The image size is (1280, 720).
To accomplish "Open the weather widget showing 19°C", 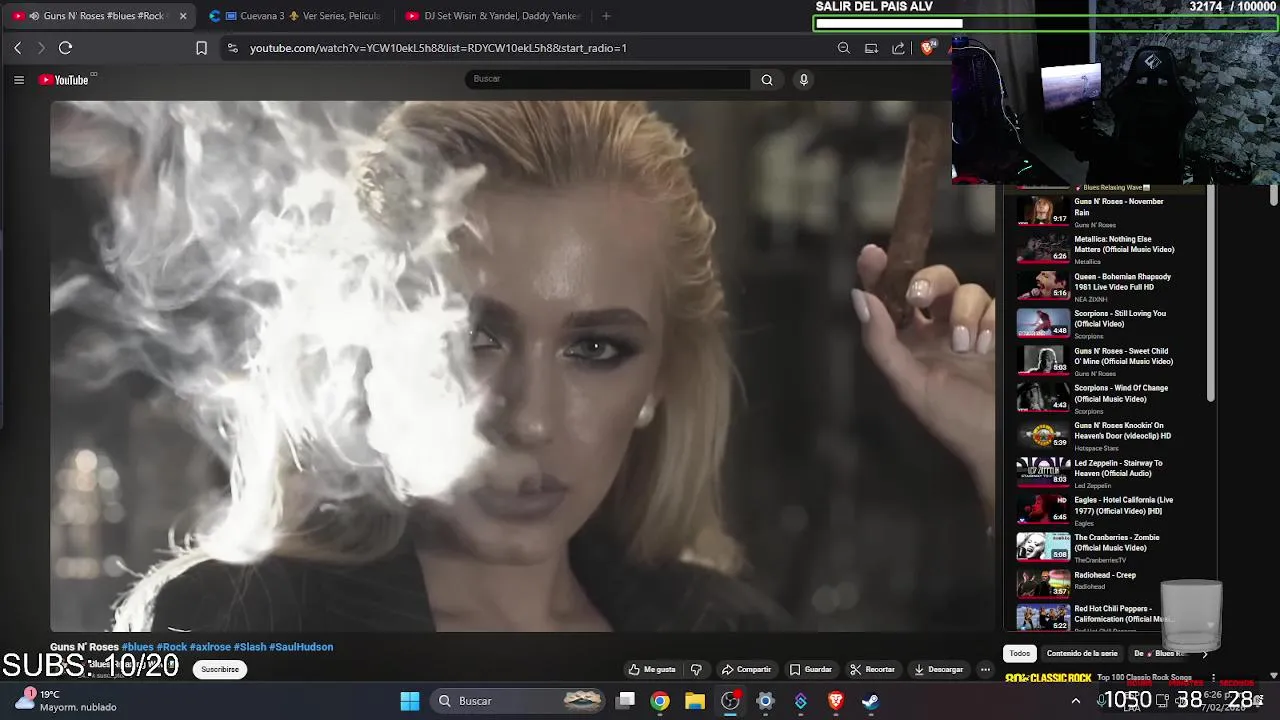I will point(66,700).
